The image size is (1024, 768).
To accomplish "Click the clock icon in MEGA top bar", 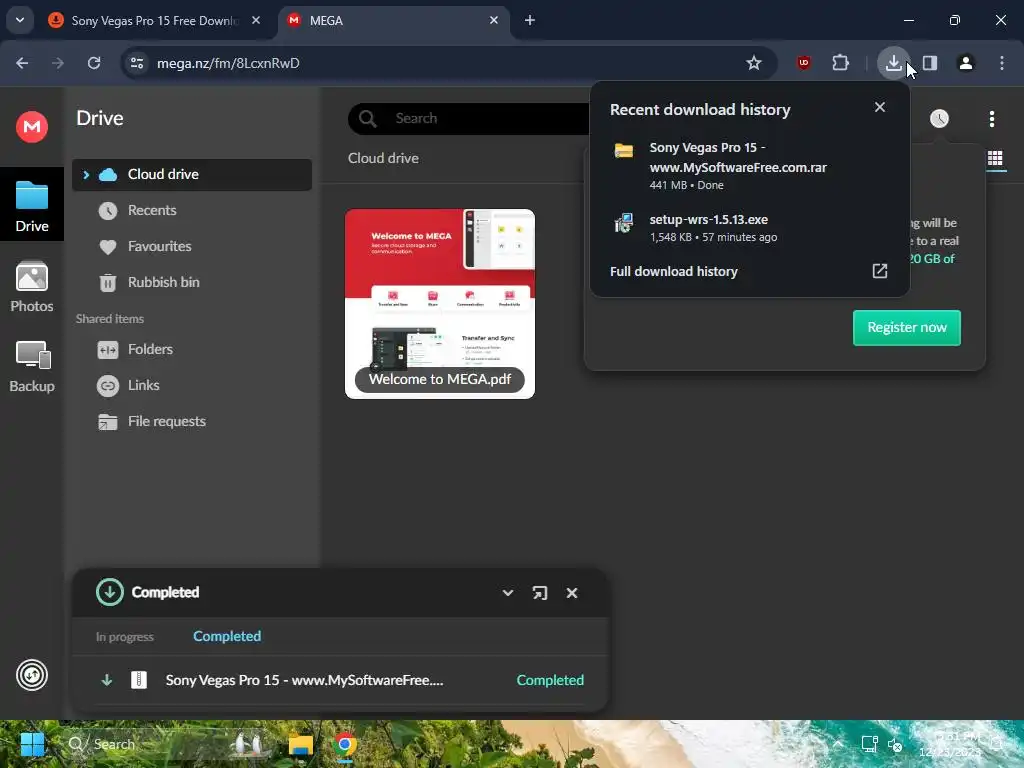I will point(939,118).
